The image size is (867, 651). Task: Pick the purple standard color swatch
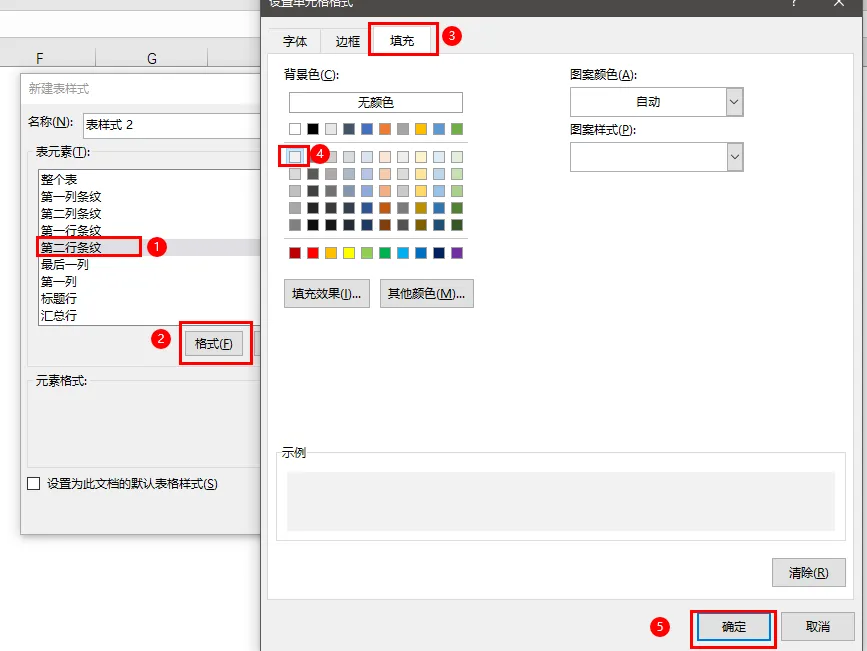[457, 253]
